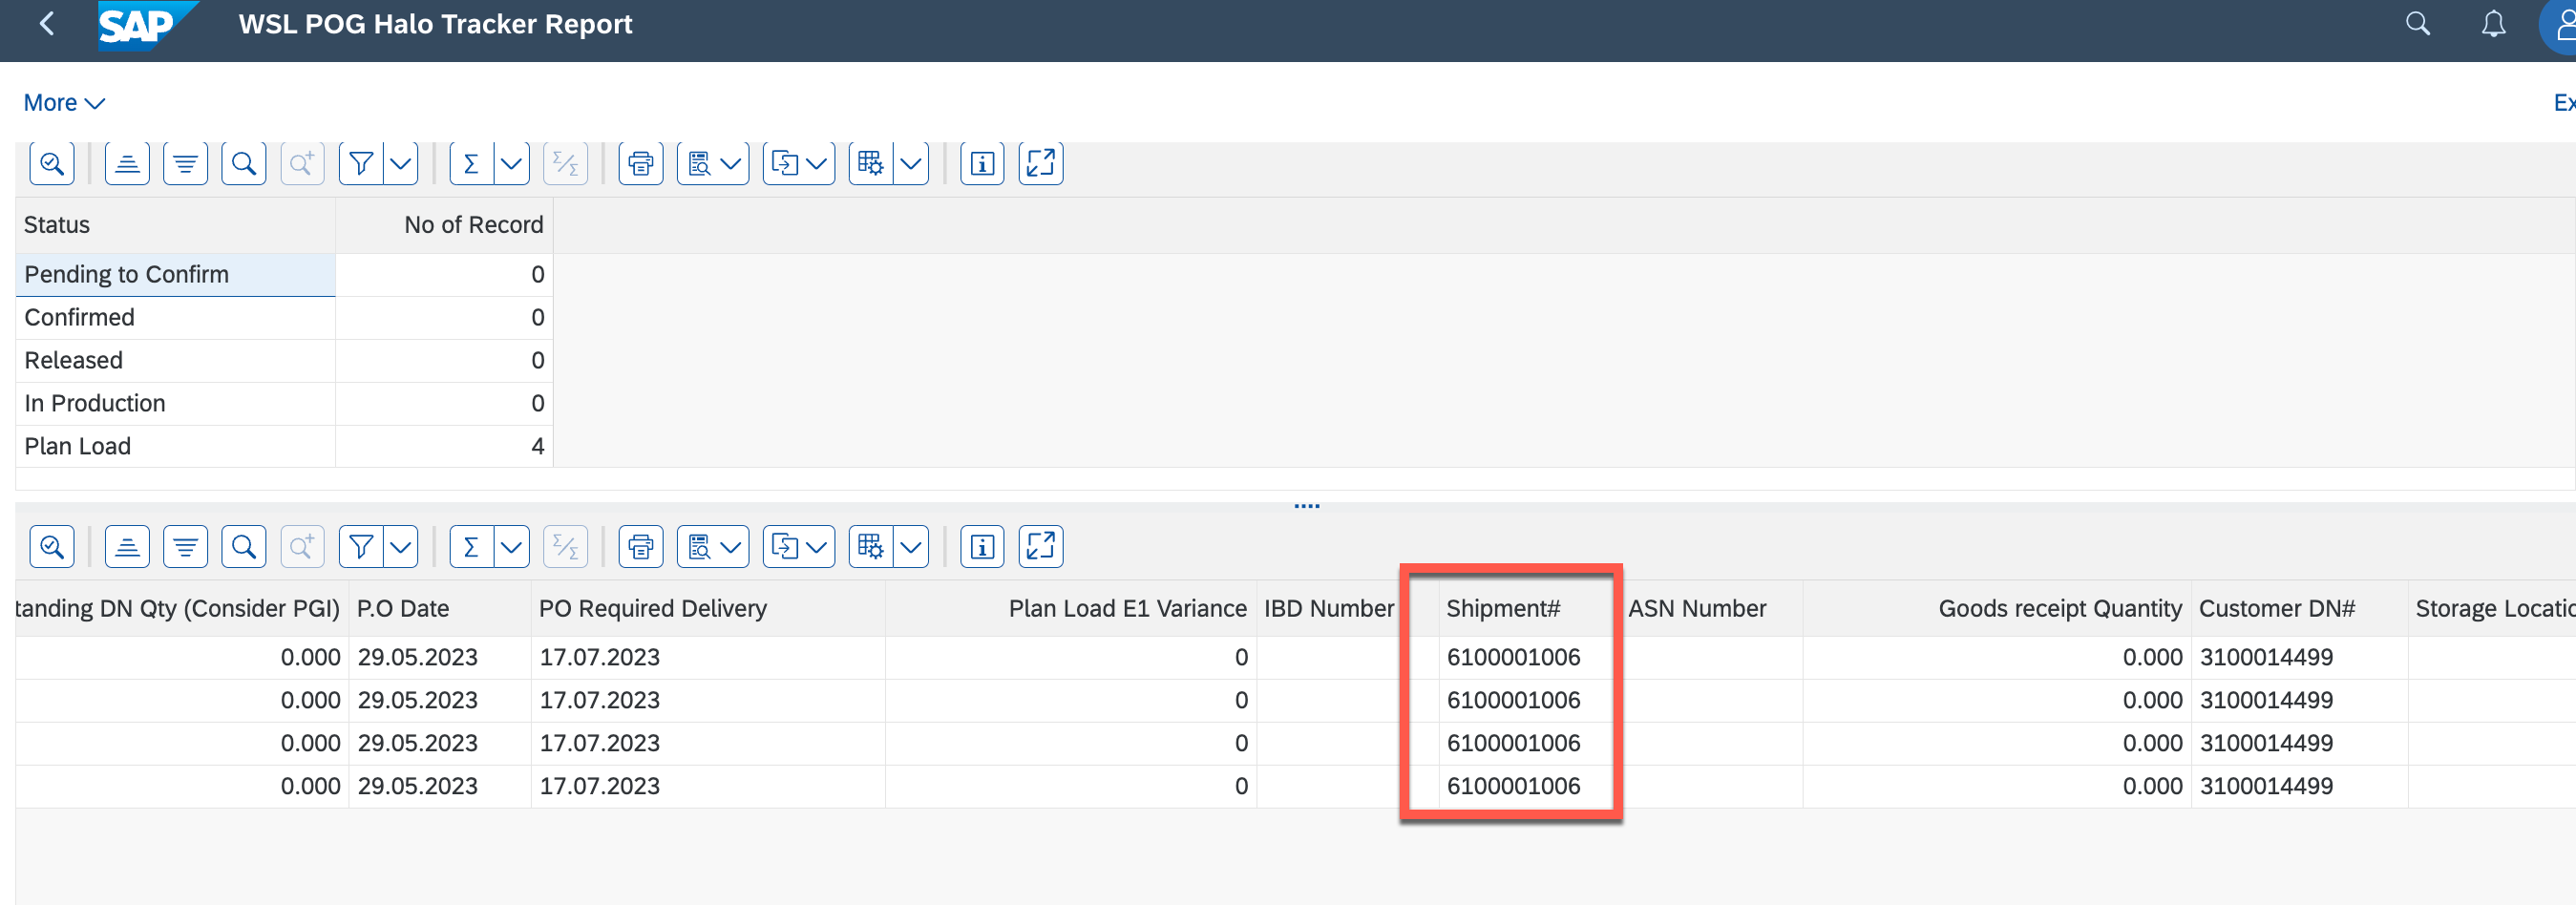Open the More menu
Viewport: 2576px width, 905px height.
click(64, 103)
